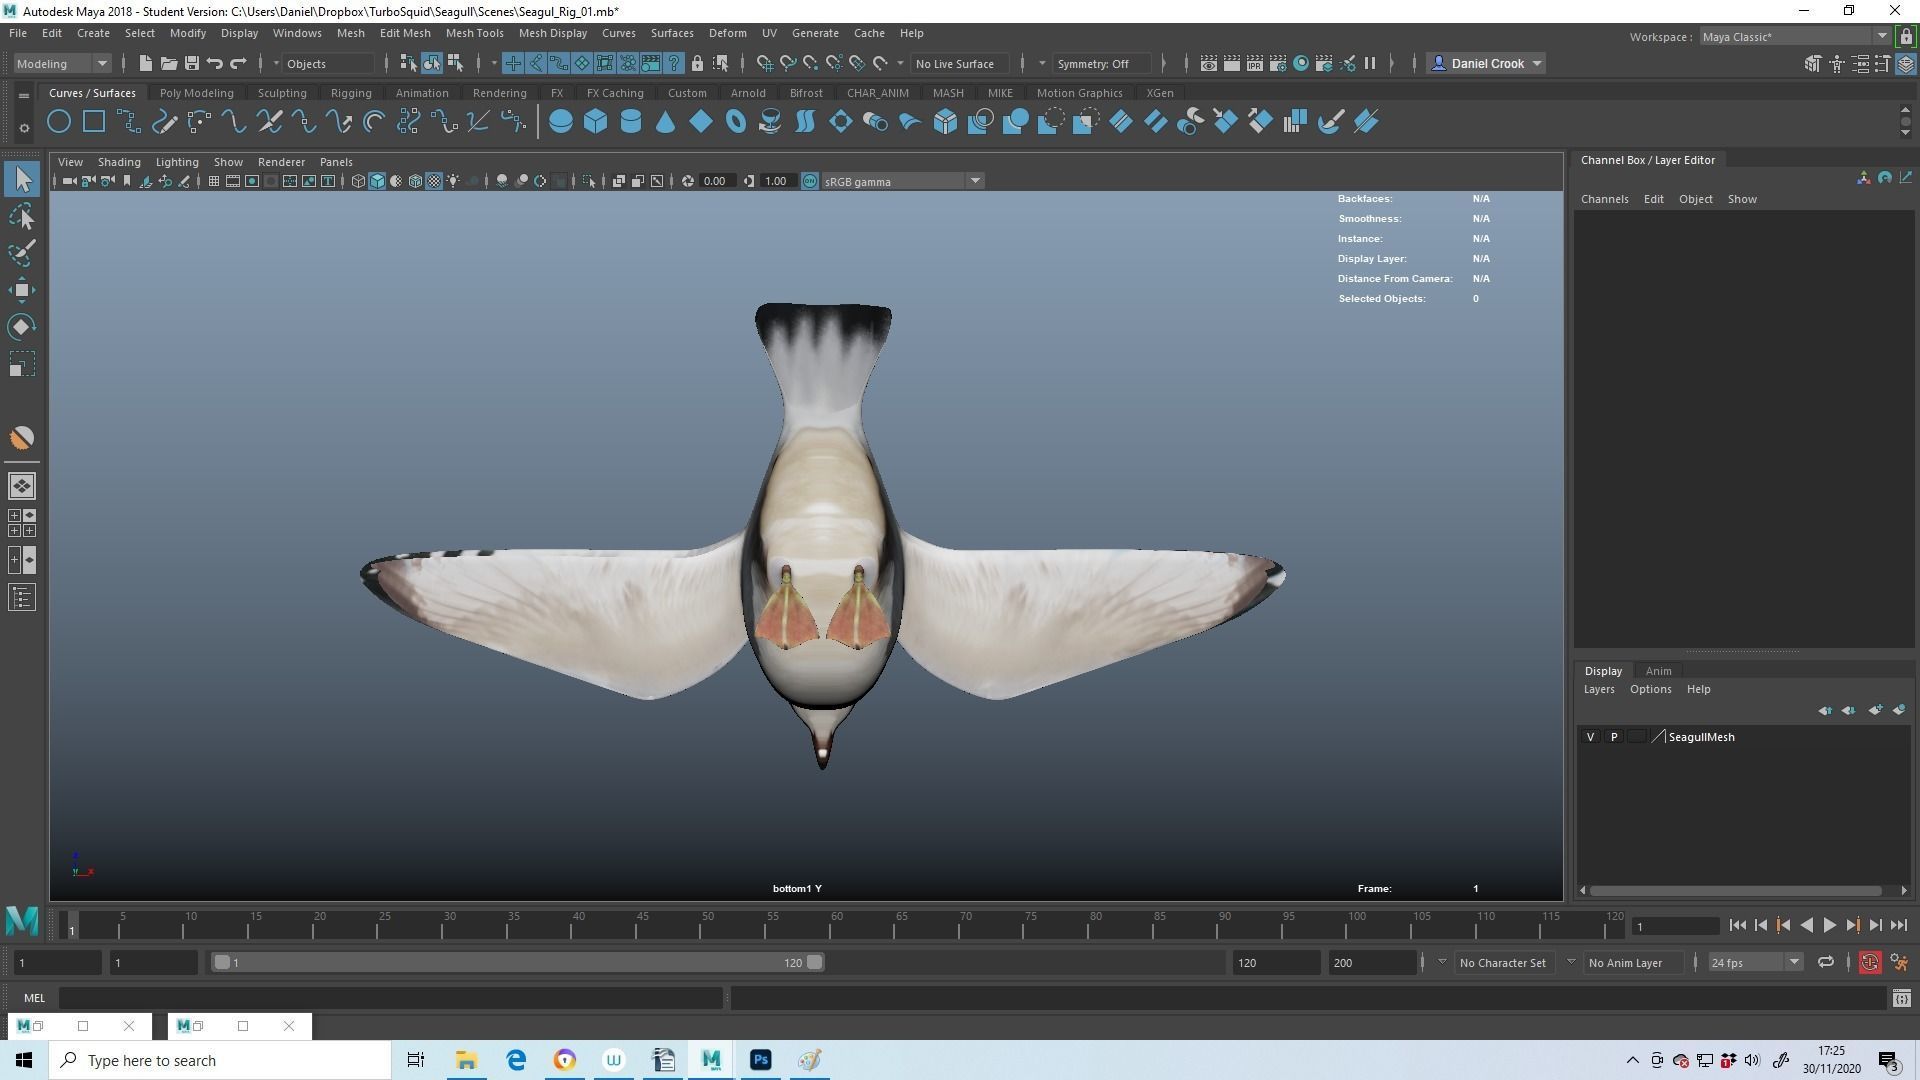
Task: Click the Layer Editor horizontal scrollbar
Action: (x=1735, y=890)
